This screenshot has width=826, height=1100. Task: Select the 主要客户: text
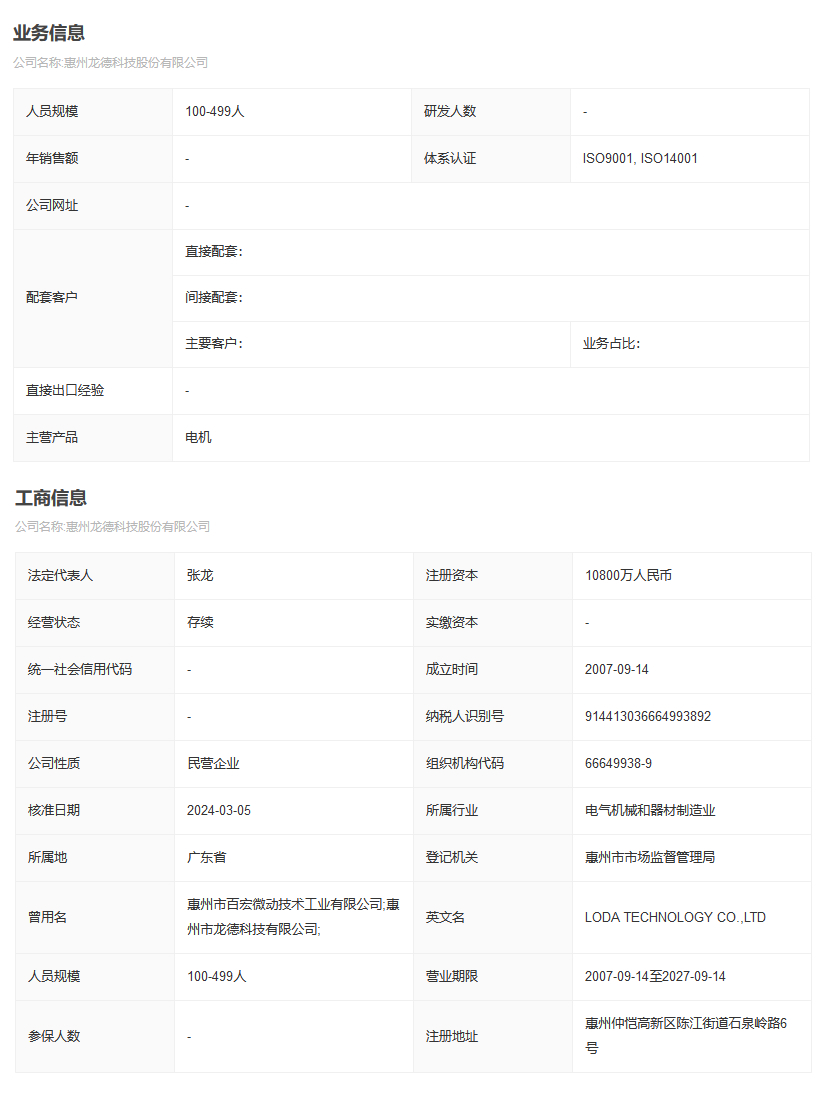coord(214,344)
